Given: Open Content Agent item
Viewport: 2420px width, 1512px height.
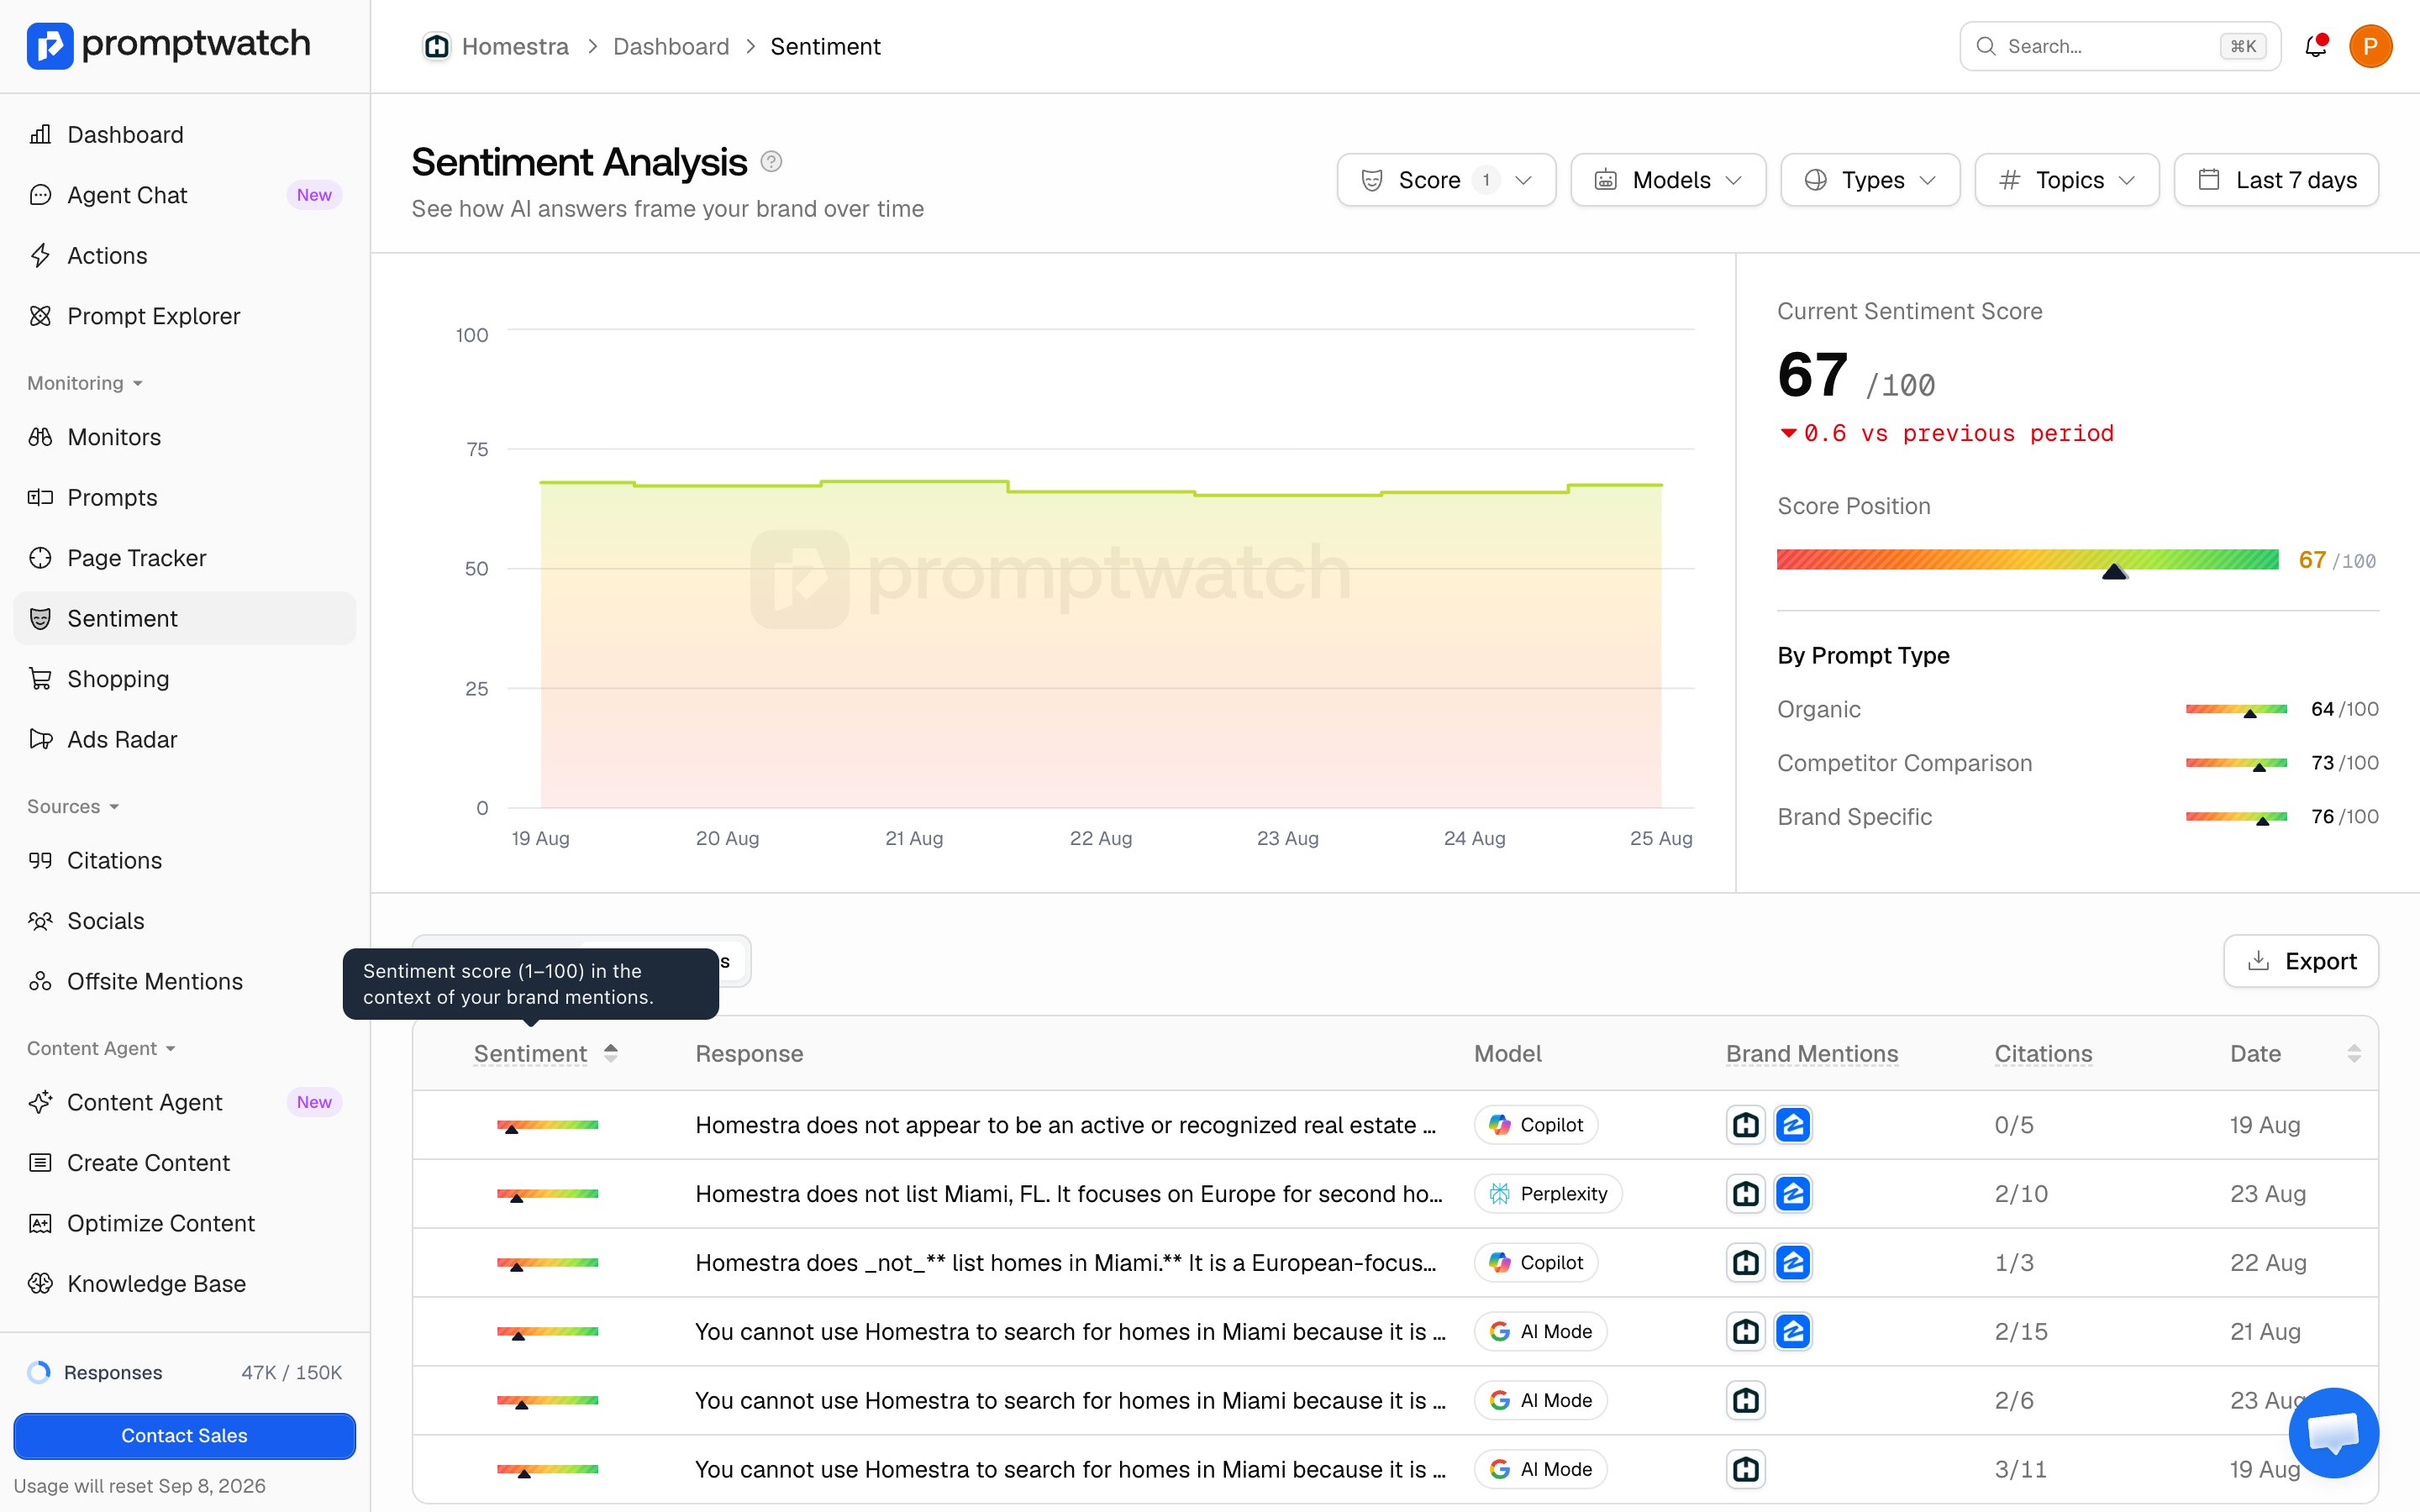Looking at the screenshot, I should (x=185, y=1102).
